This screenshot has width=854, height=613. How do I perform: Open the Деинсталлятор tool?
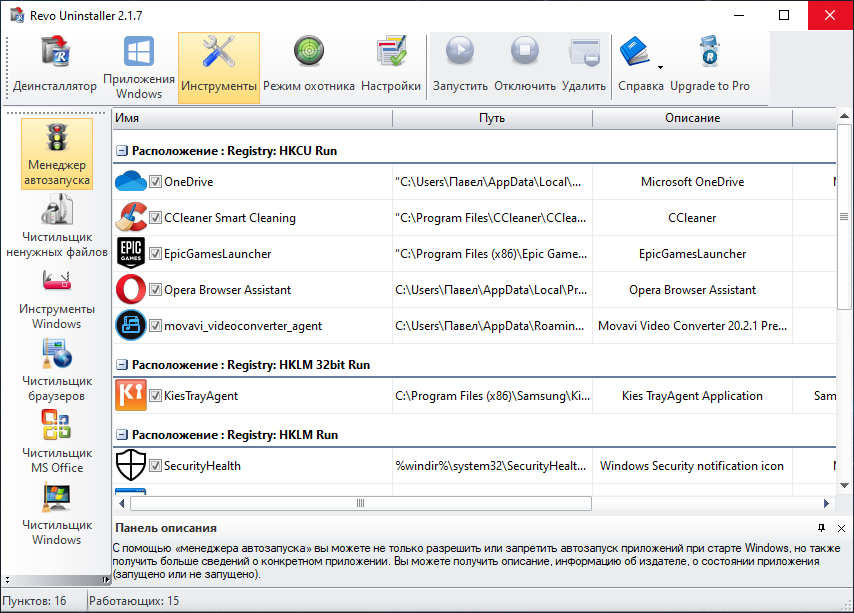(55, 66)
